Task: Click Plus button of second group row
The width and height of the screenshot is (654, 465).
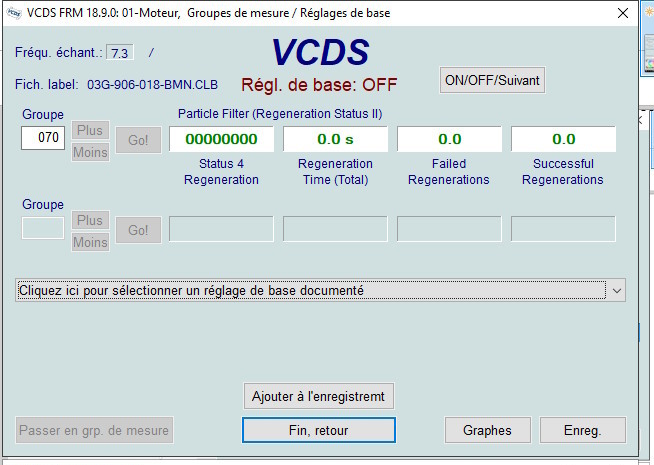Action: (90, 220)
